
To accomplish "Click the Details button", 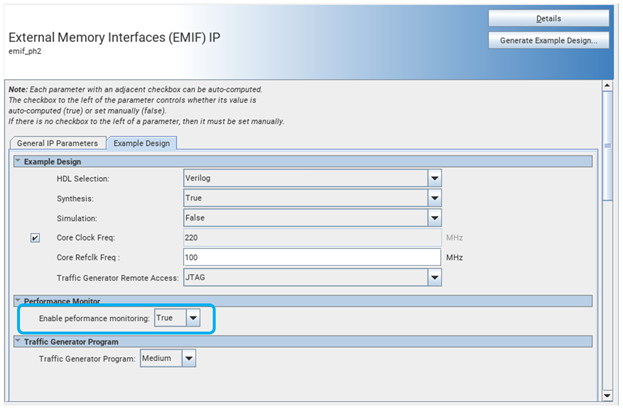I will click(548, 18).
